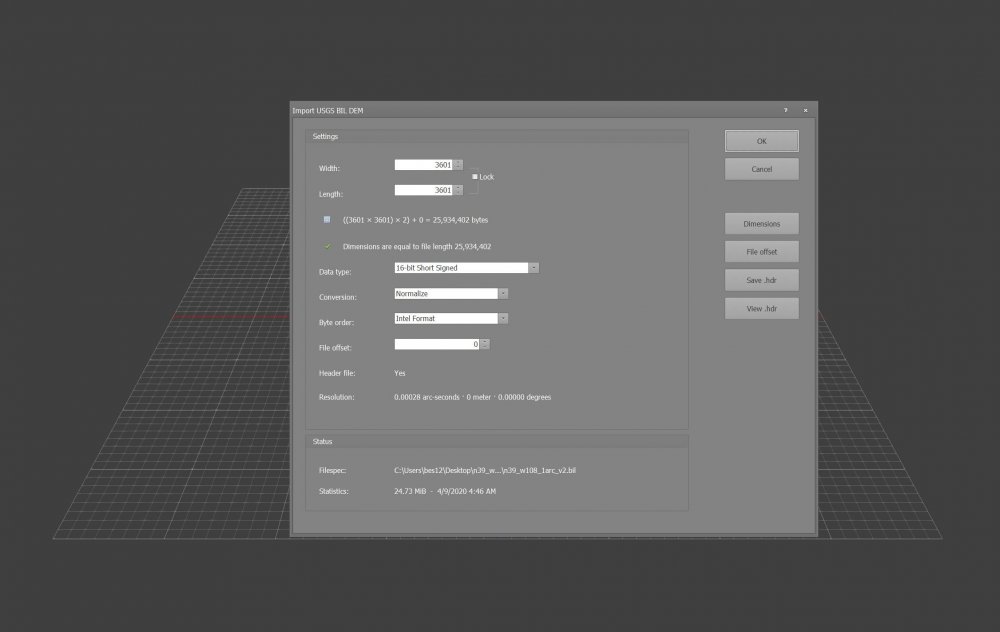Click the Dimensions button
1000x632 pixels.
[761, 223]
